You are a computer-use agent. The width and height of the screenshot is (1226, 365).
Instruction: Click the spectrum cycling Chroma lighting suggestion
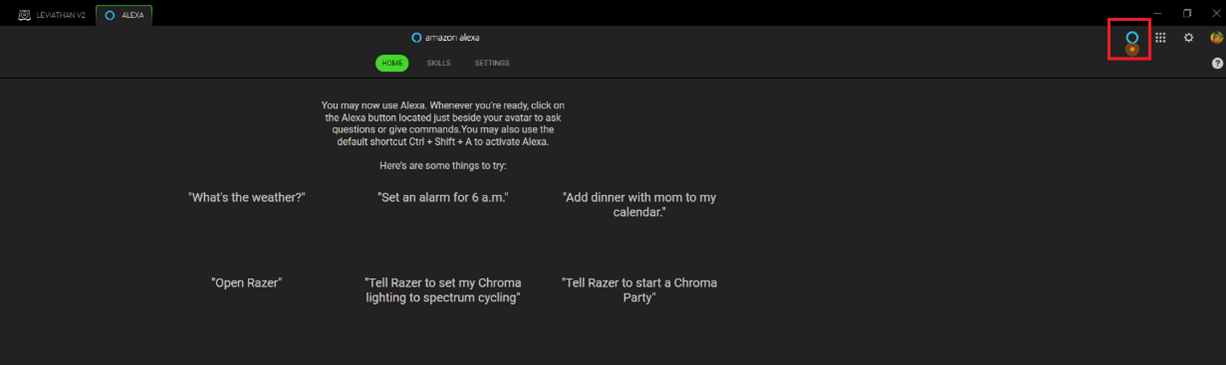click(443, 290)
